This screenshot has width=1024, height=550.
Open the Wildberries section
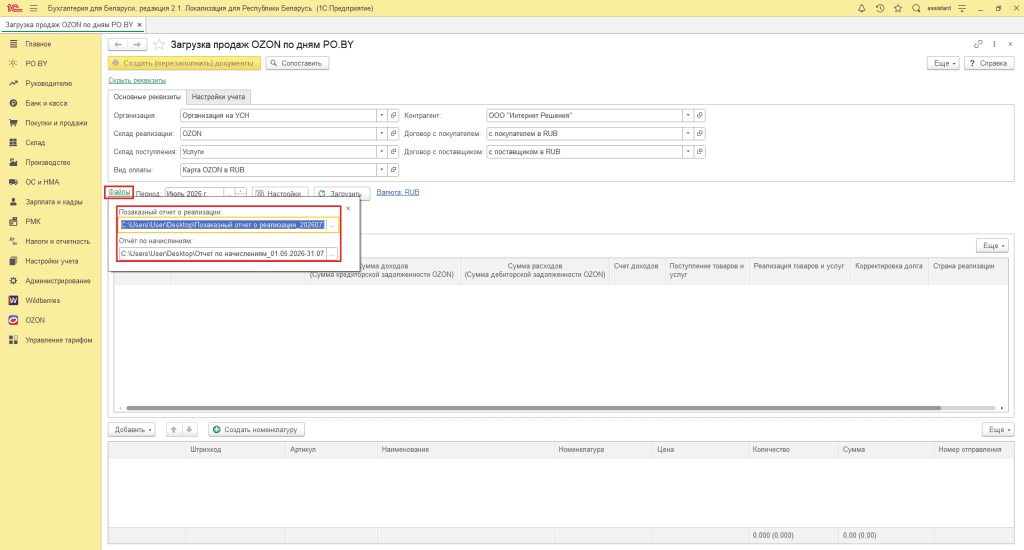tap(42, 300)
